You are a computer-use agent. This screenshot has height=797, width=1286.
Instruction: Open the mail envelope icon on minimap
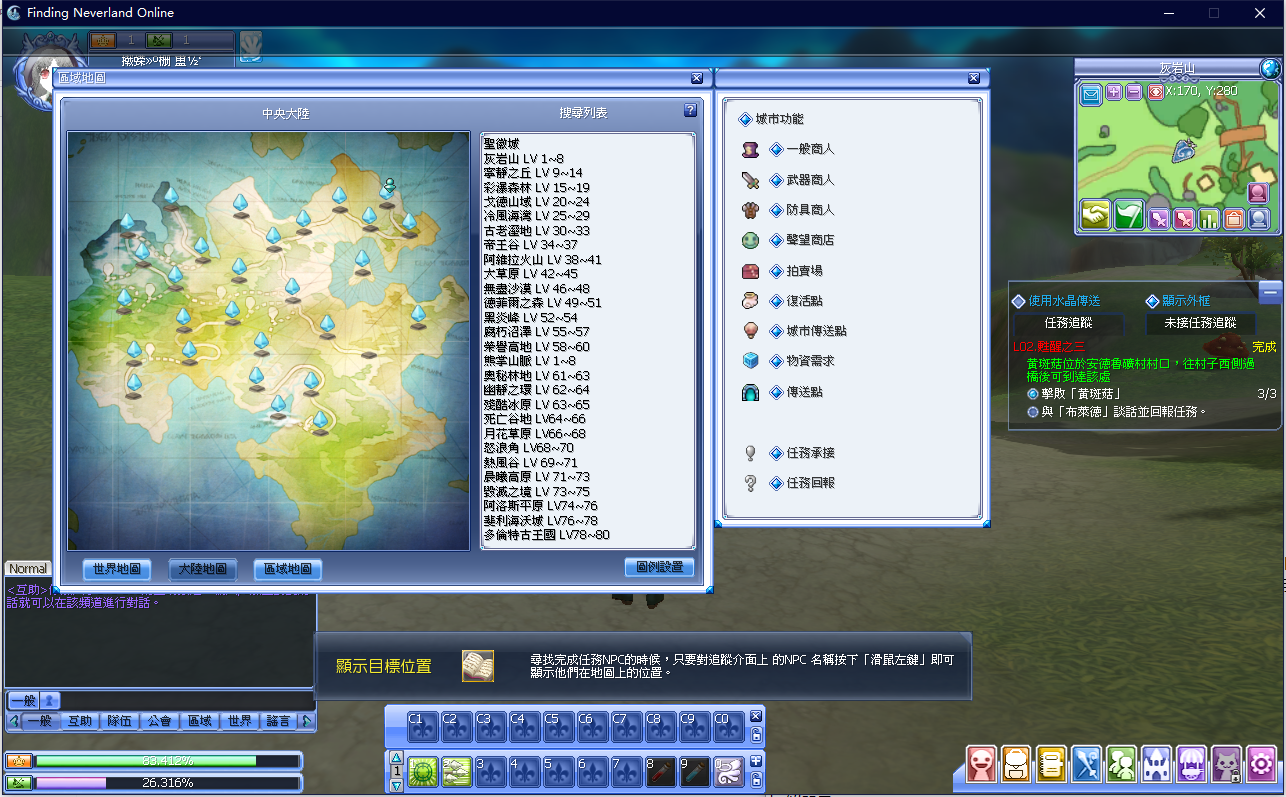(x=1090, y=93)
